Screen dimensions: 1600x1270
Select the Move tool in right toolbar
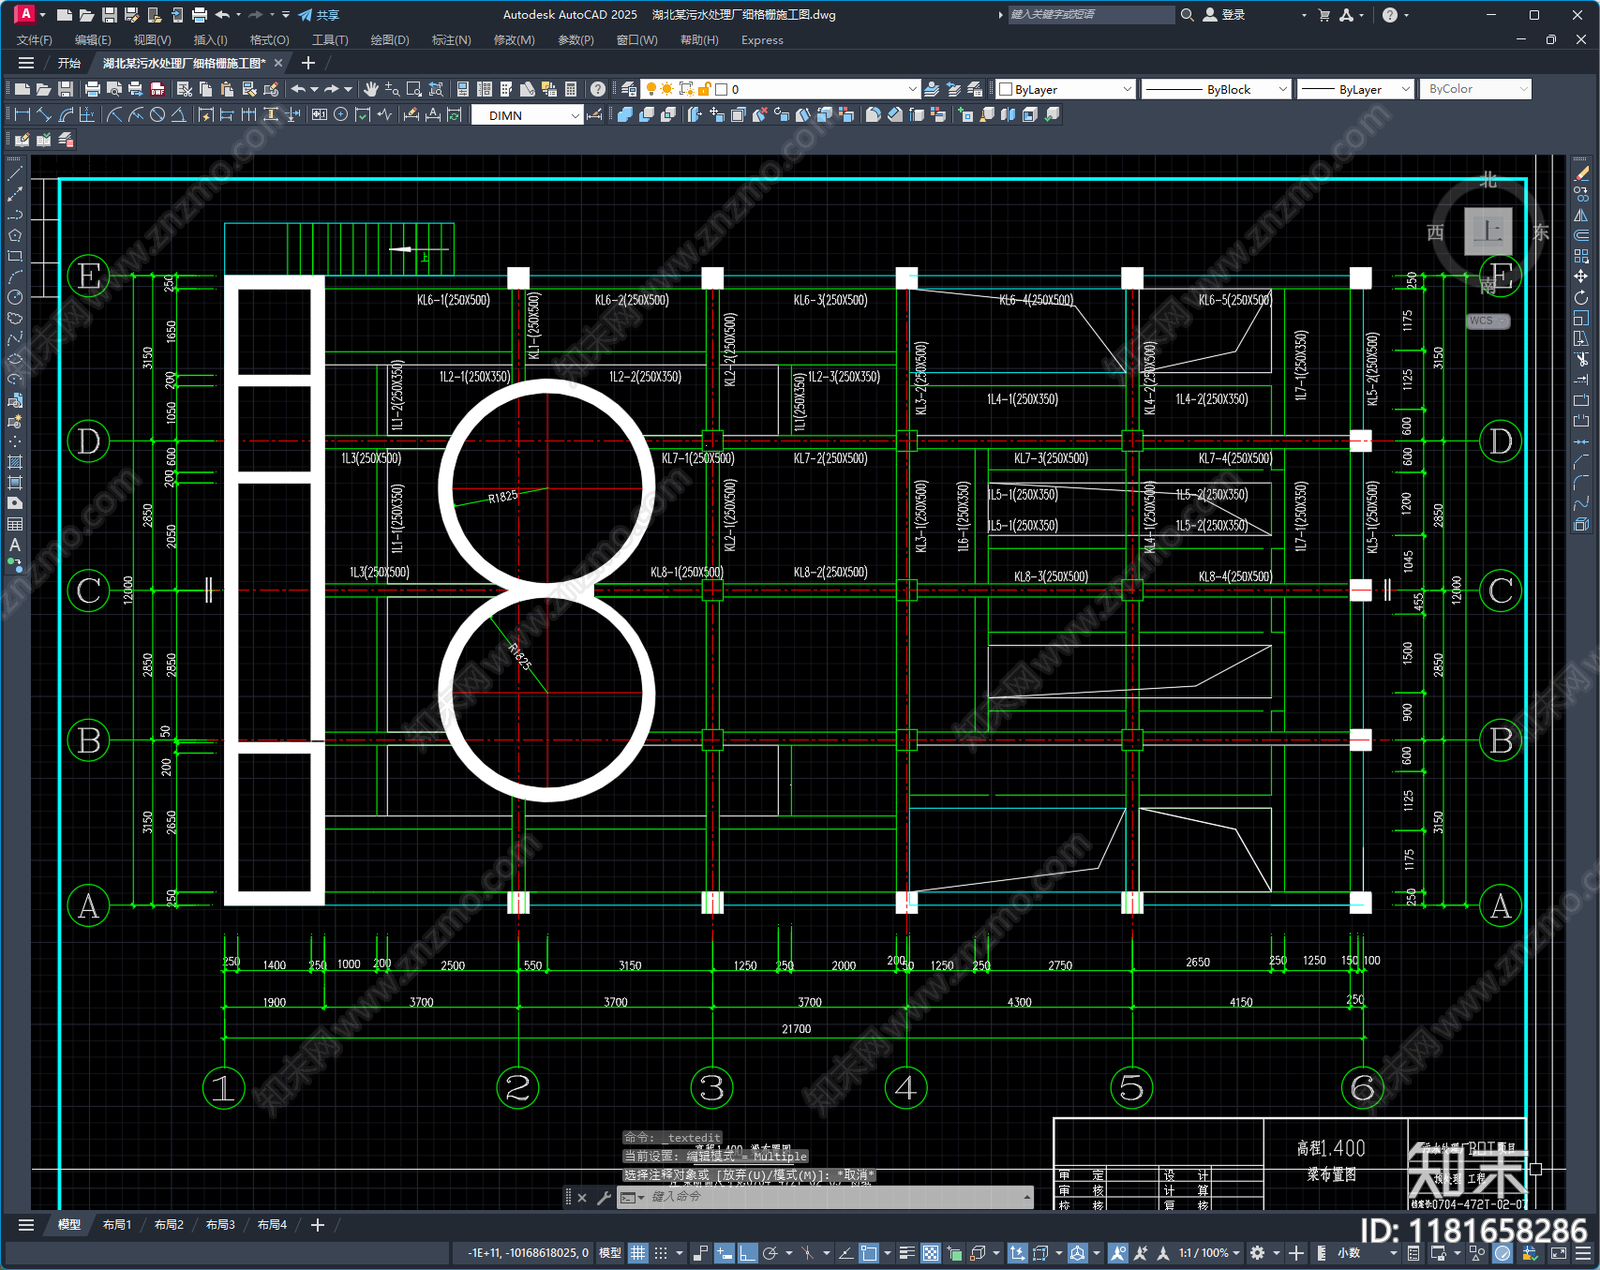coord(1581,276)
